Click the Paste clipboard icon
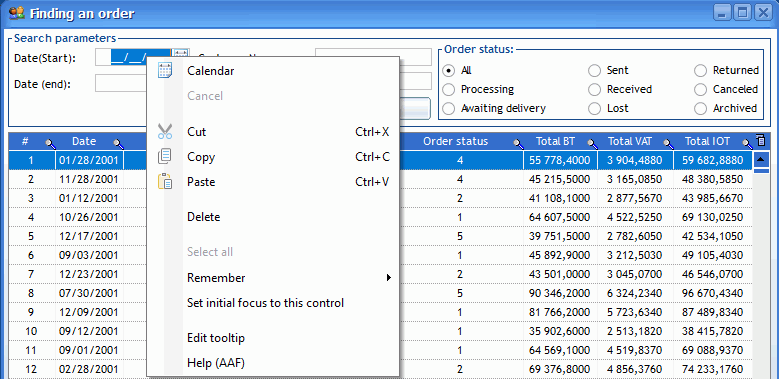Image resolution: width=779 pixels, height=379 pixels. click(x=165, y=182)
